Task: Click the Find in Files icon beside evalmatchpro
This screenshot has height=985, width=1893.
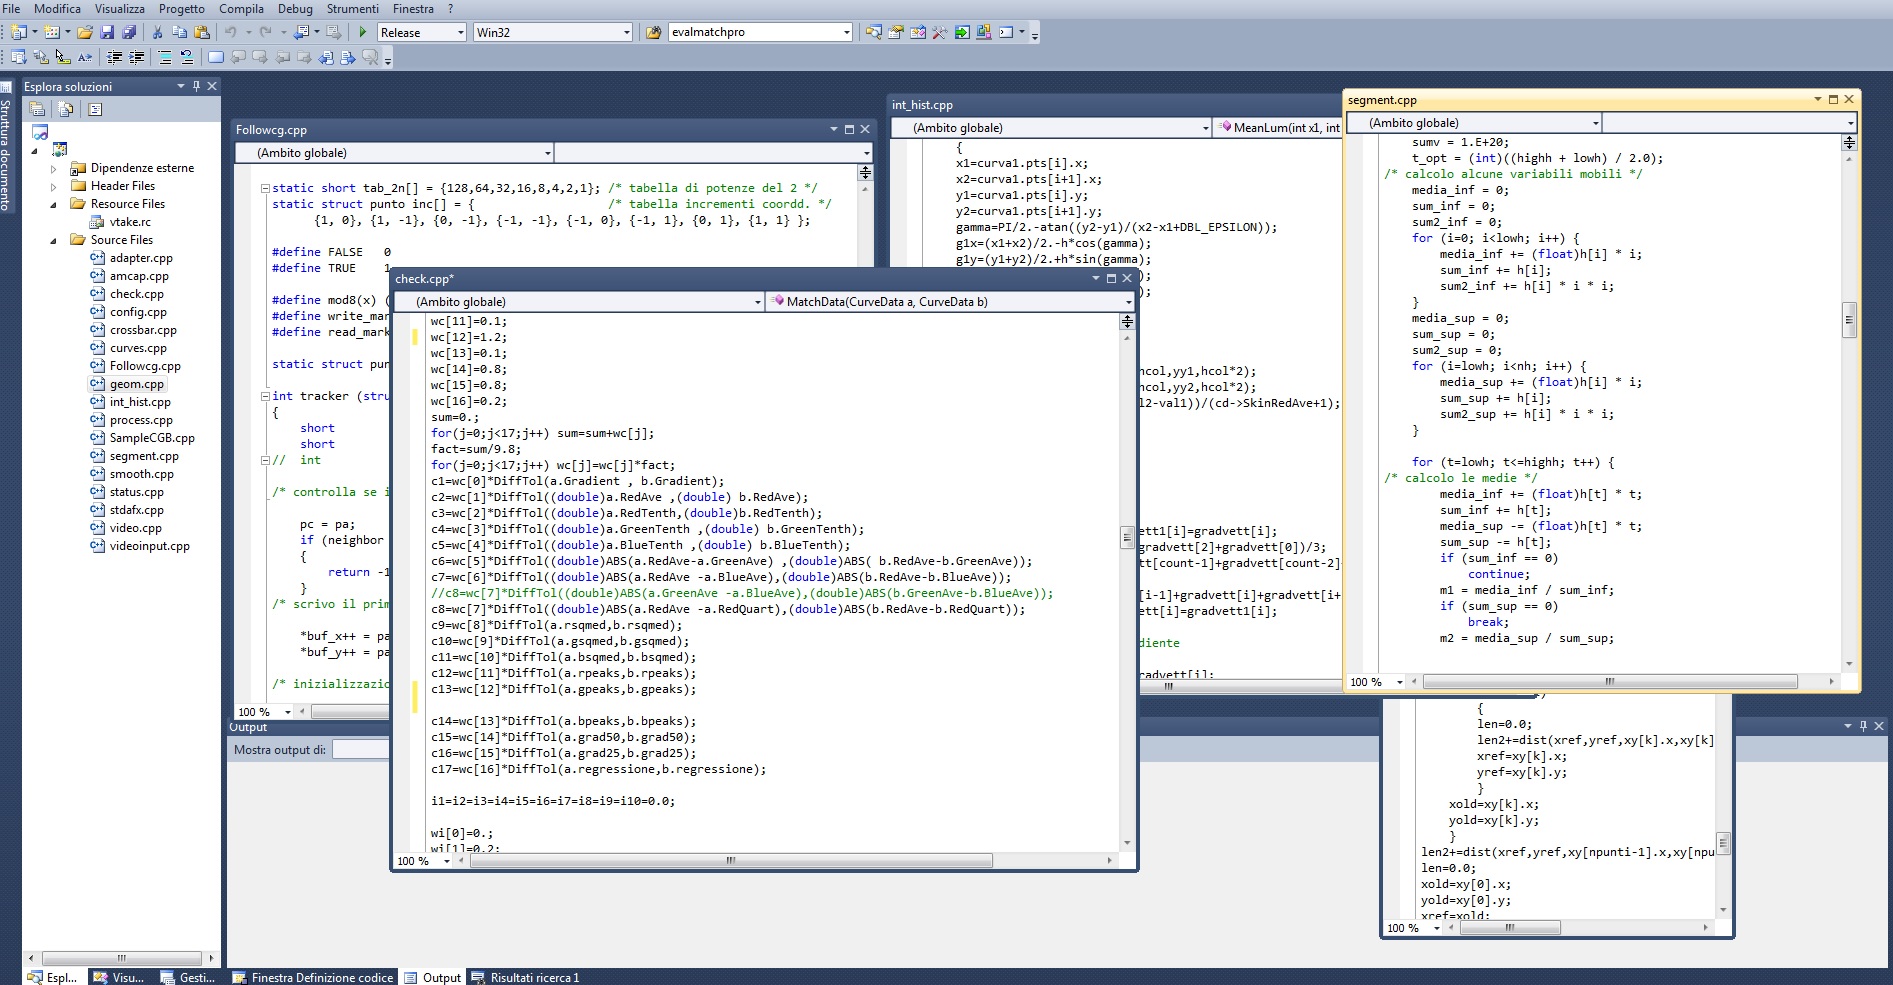Action: coord(654,32)
